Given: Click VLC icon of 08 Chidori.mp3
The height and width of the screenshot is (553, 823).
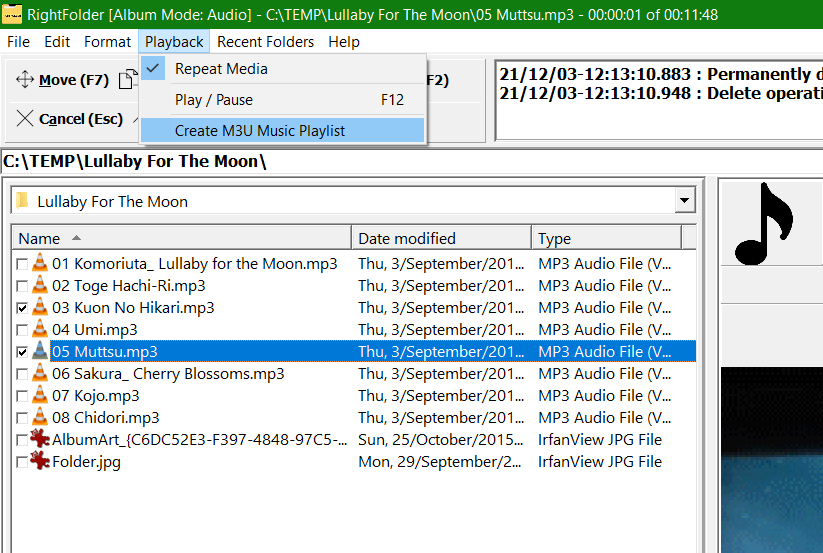Looking at the screenshot, I should (x=40, y=417).
